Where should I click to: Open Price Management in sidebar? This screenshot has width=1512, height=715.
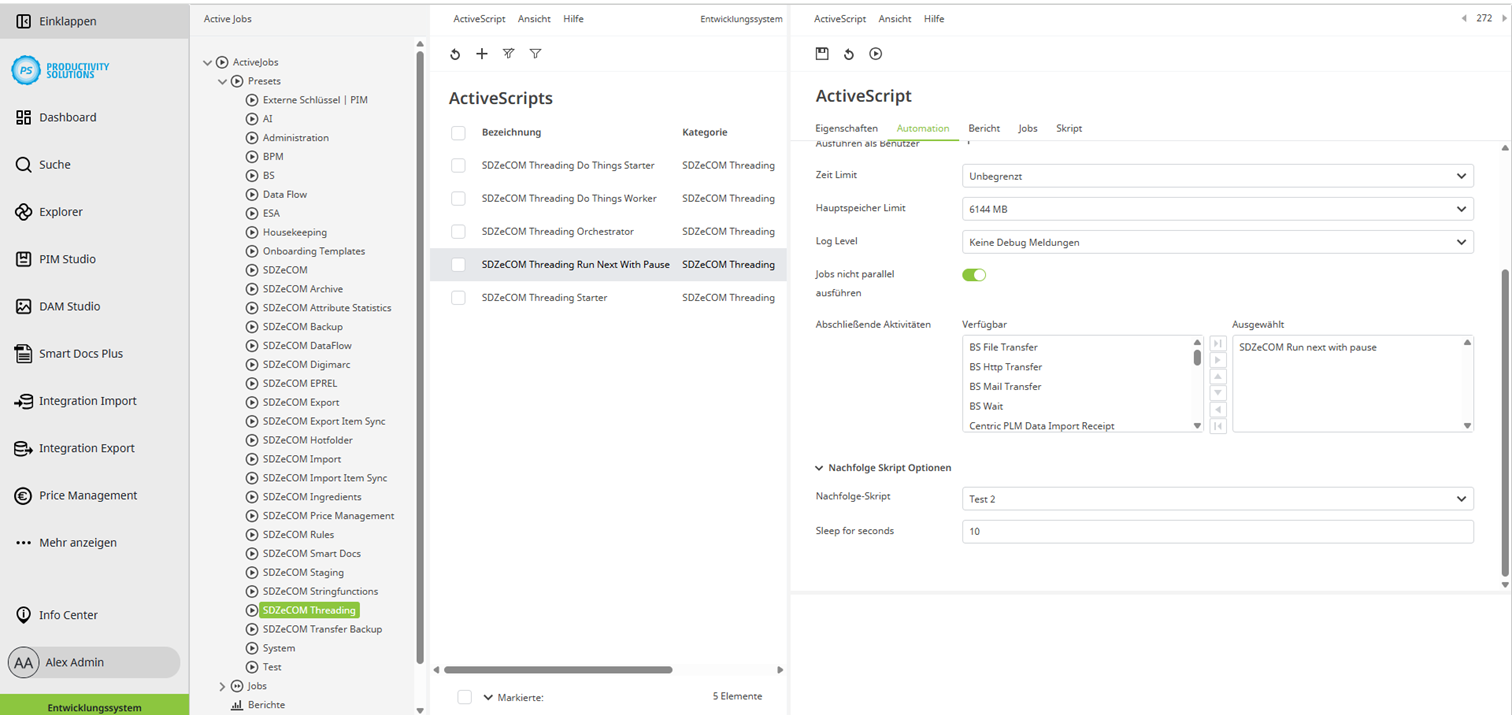click(87, 495)
